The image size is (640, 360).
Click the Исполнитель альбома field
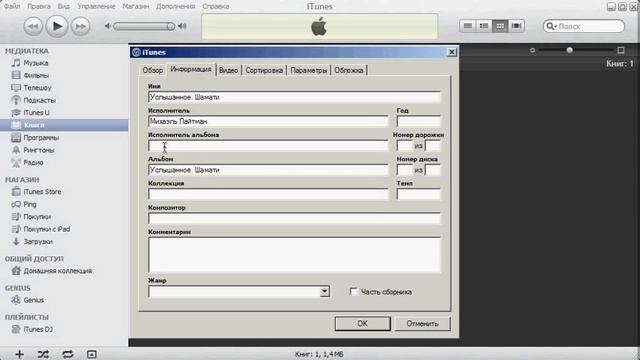pos(268,146)
